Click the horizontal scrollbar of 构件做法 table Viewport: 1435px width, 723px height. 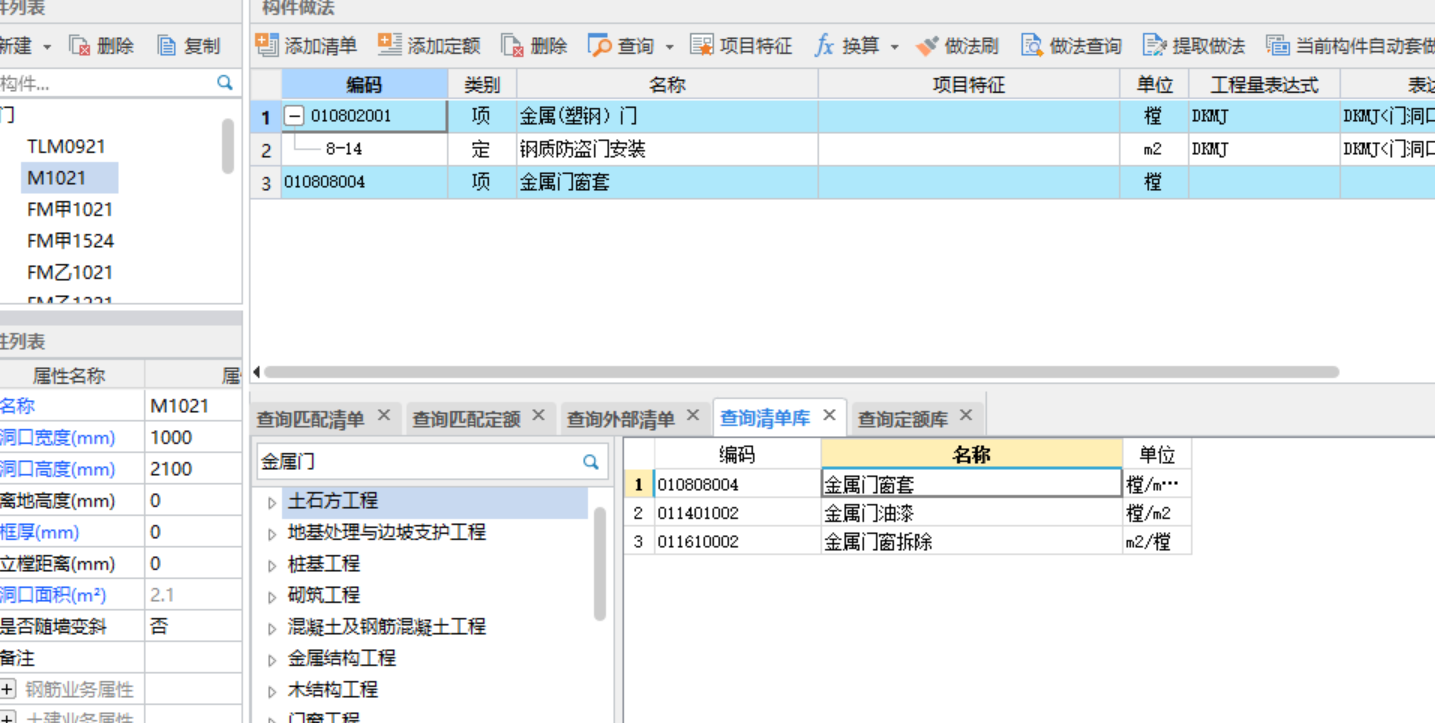800,372
